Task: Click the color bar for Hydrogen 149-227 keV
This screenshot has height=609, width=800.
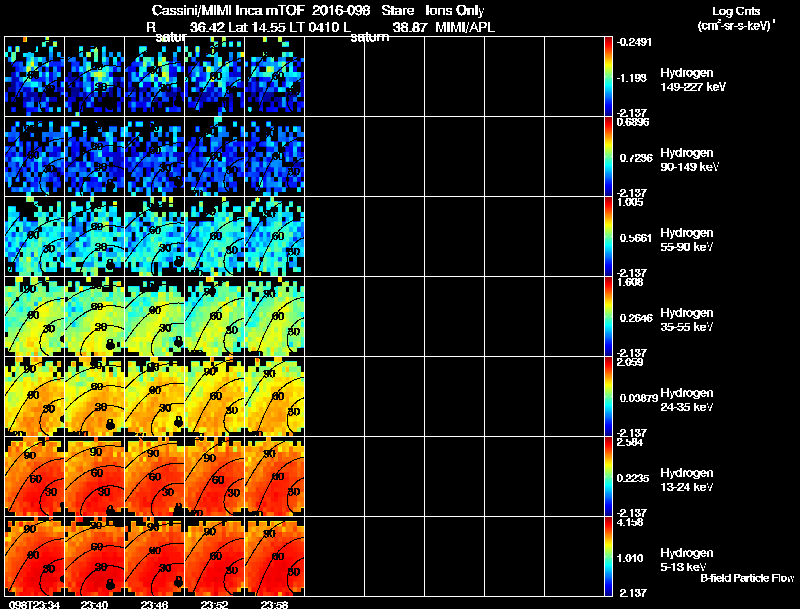Action: pos(608,77)
